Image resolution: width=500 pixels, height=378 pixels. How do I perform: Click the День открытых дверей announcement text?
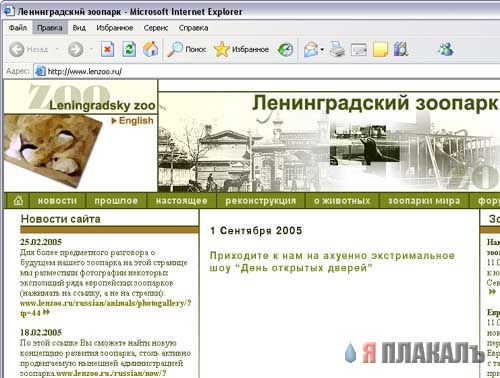tap(332, 262)
